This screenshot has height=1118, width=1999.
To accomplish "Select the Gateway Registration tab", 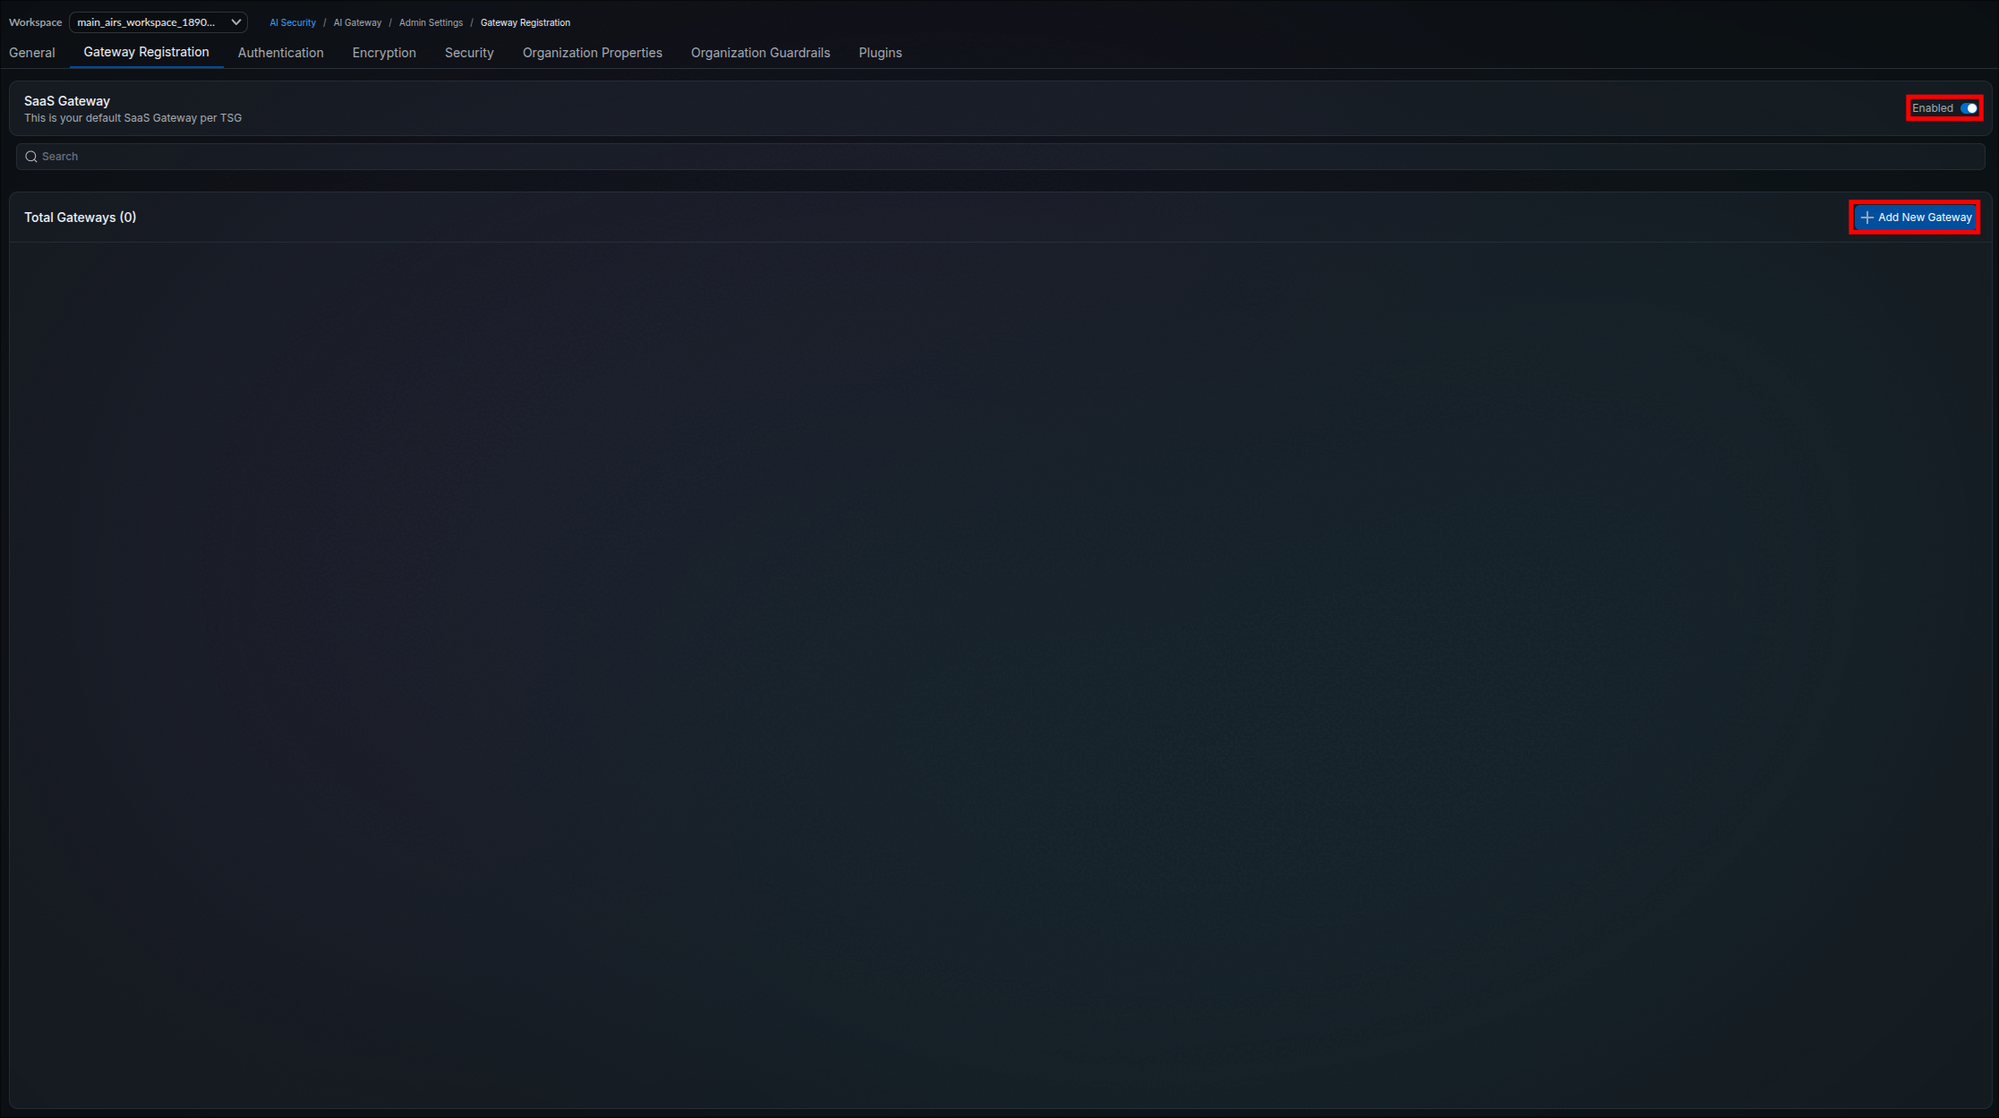I will point(146,52).
